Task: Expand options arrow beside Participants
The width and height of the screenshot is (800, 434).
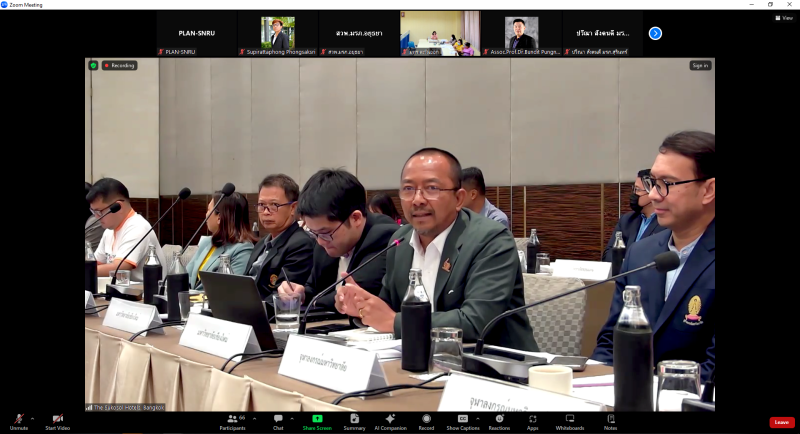Action: [255, 419]
